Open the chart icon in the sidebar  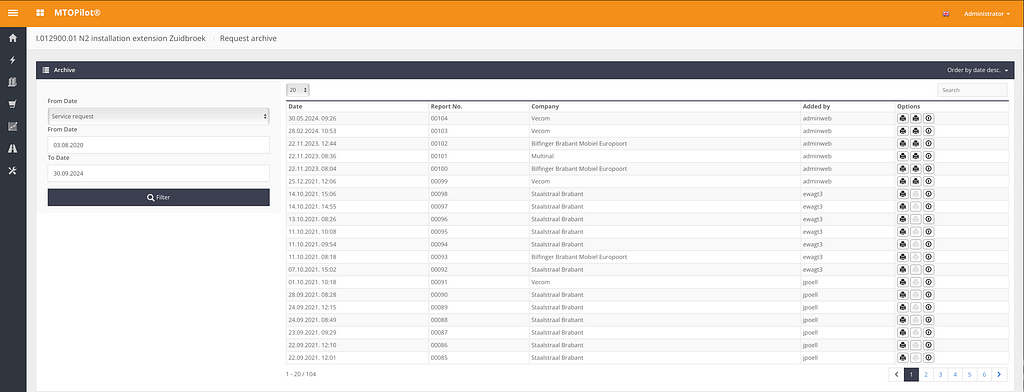(x=12, y=126)
